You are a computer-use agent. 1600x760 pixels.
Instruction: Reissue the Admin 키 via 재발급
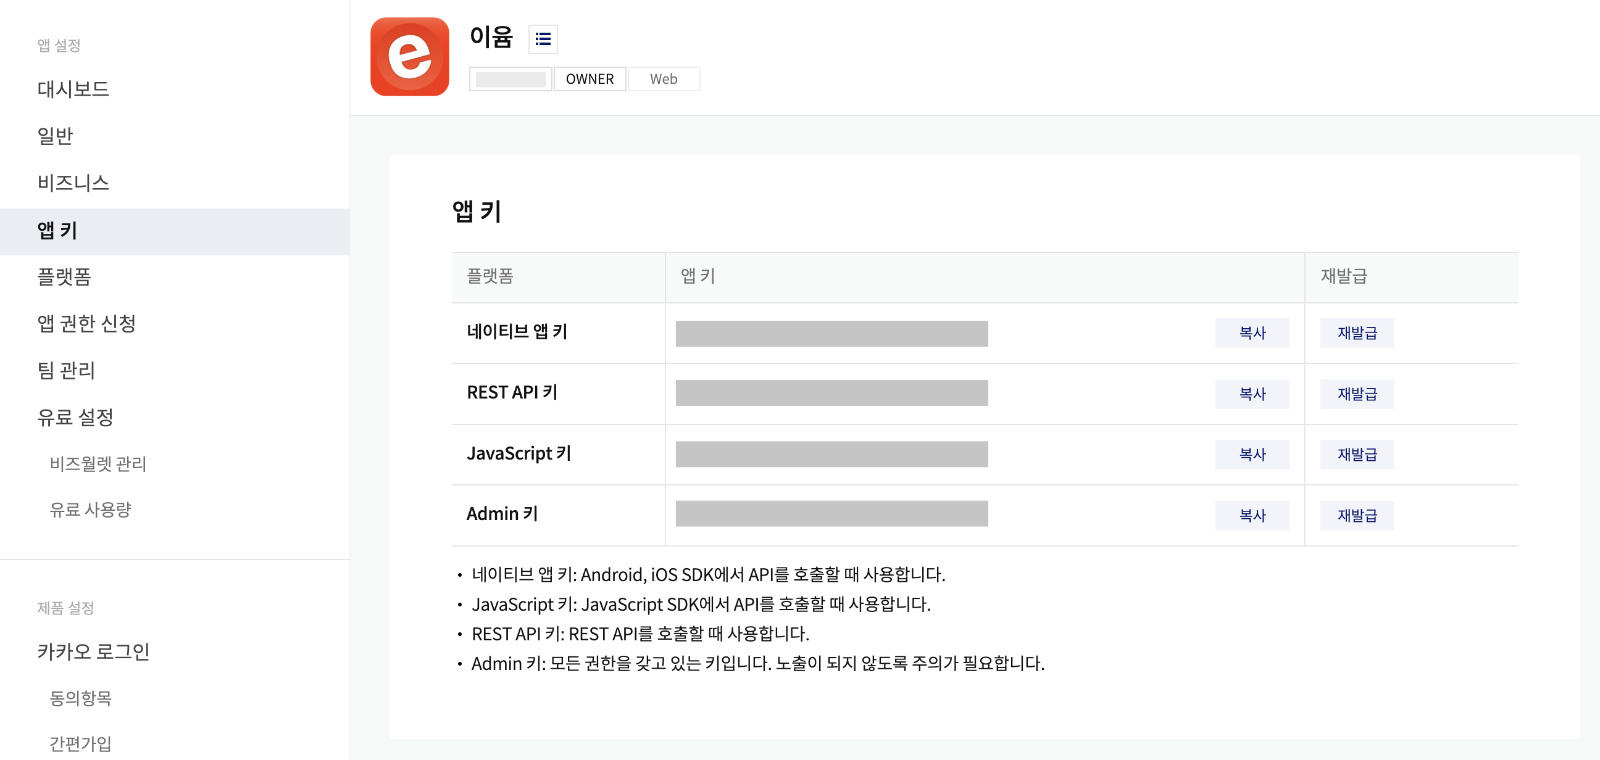(x=1357, y=516)
